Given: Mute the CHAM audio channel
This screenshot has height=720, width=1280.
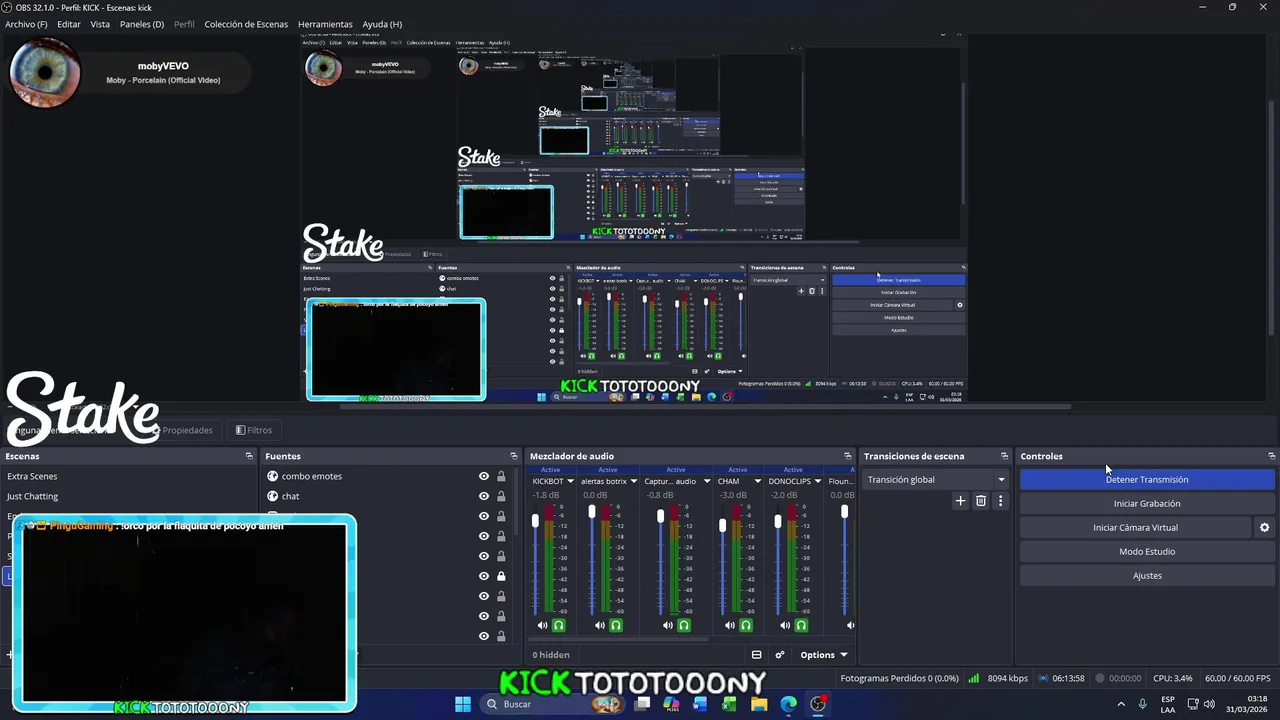Looking at the screenshot, I should pos(729,625).
